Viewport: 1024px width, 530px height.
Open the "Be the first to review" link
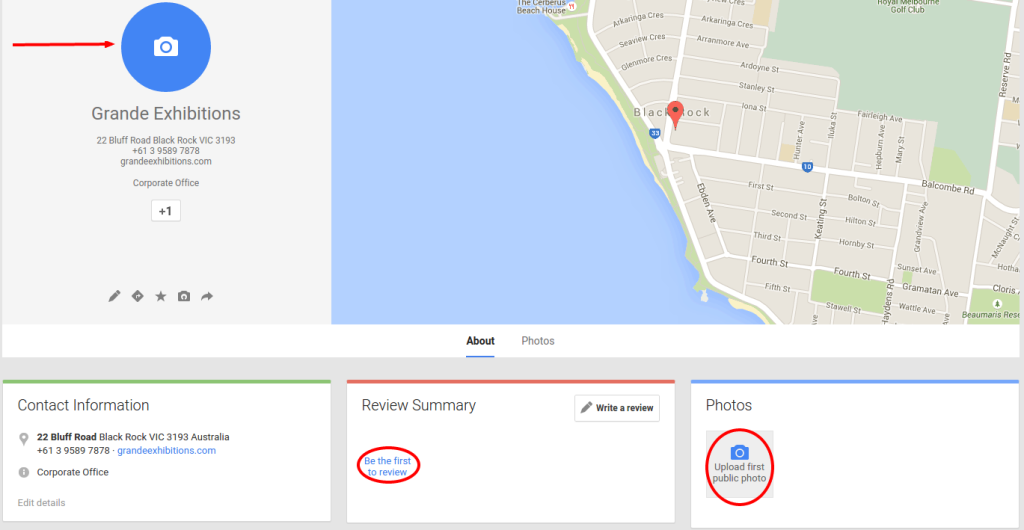386,466
